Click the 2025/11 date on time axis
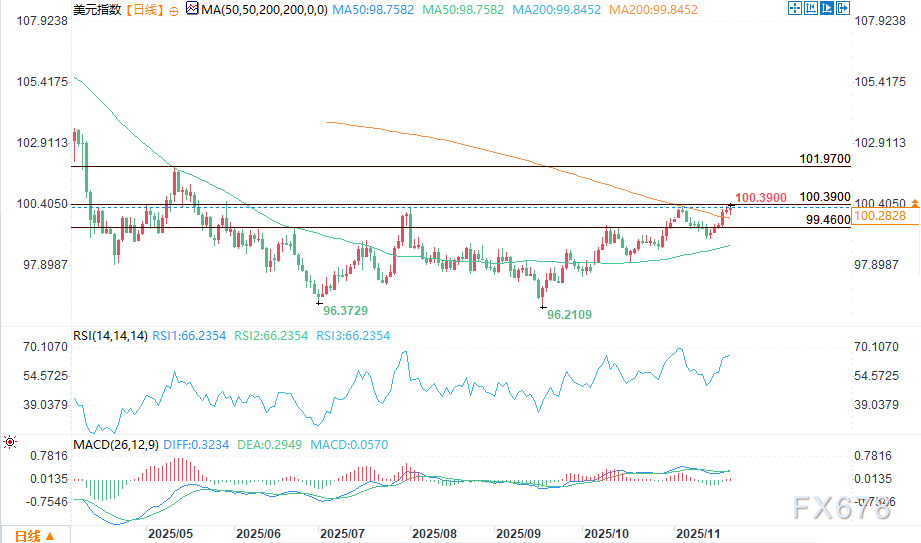 [x=696, y=534]
